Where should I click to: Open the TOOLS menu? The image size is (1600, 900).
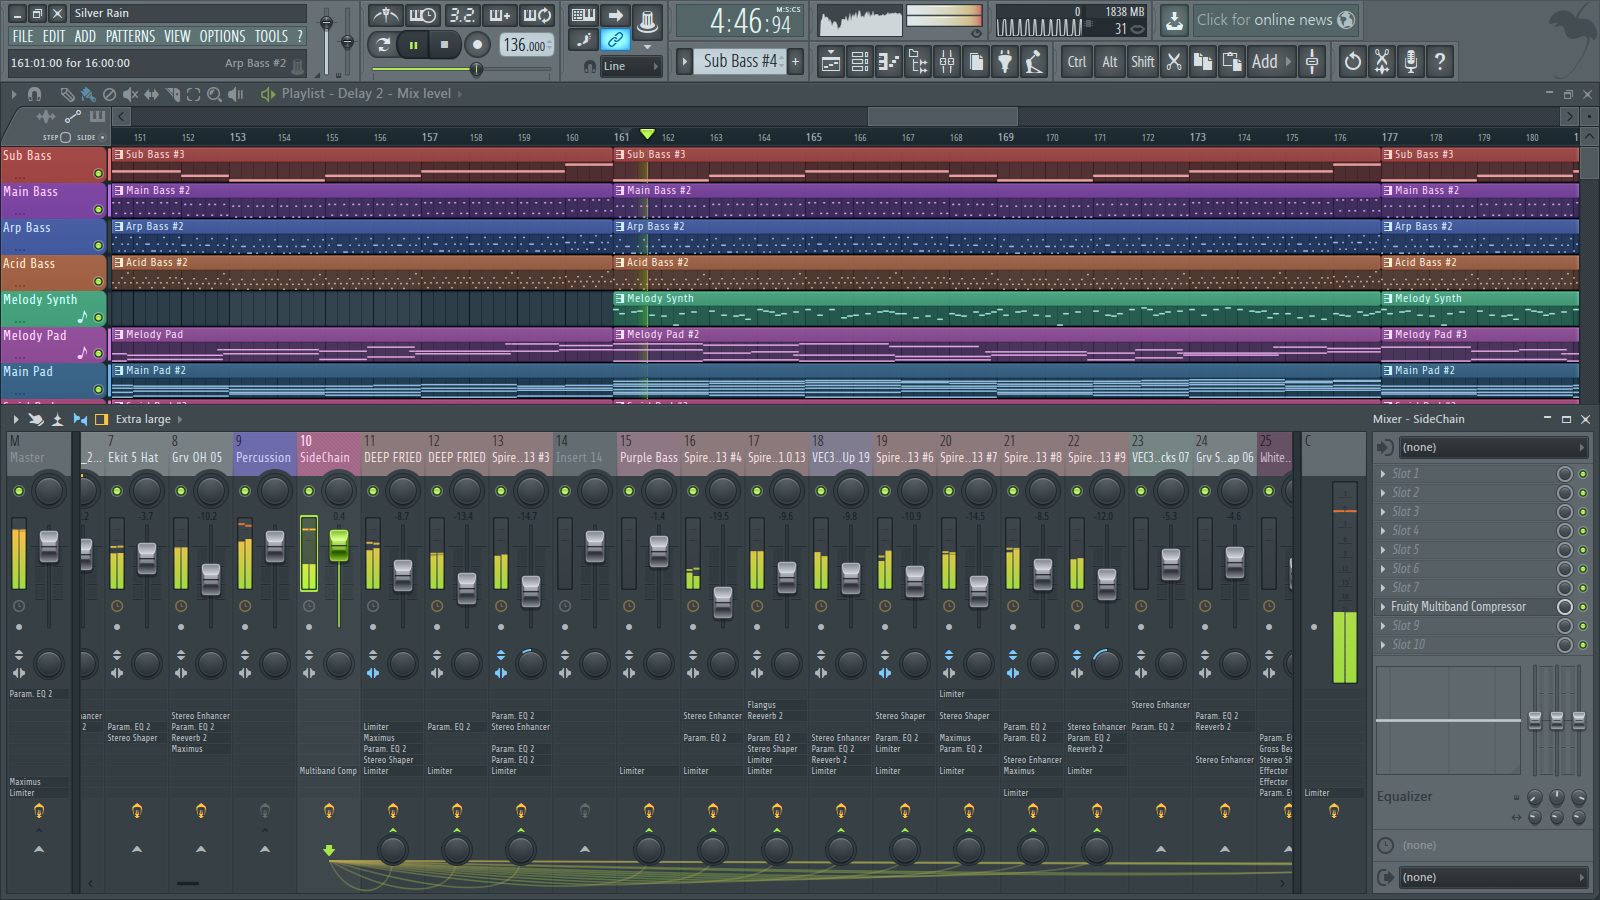pos(271,36)
